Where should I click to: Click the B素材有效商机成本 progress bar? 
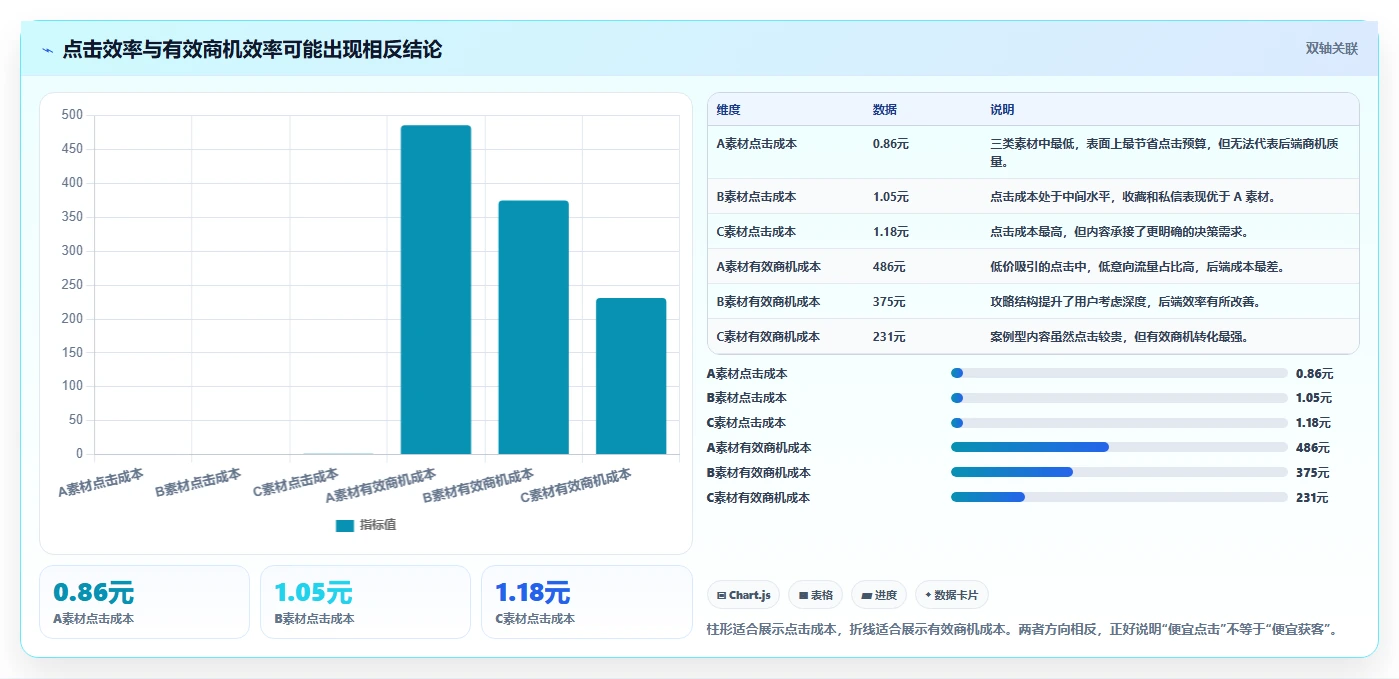[1119, 472]
